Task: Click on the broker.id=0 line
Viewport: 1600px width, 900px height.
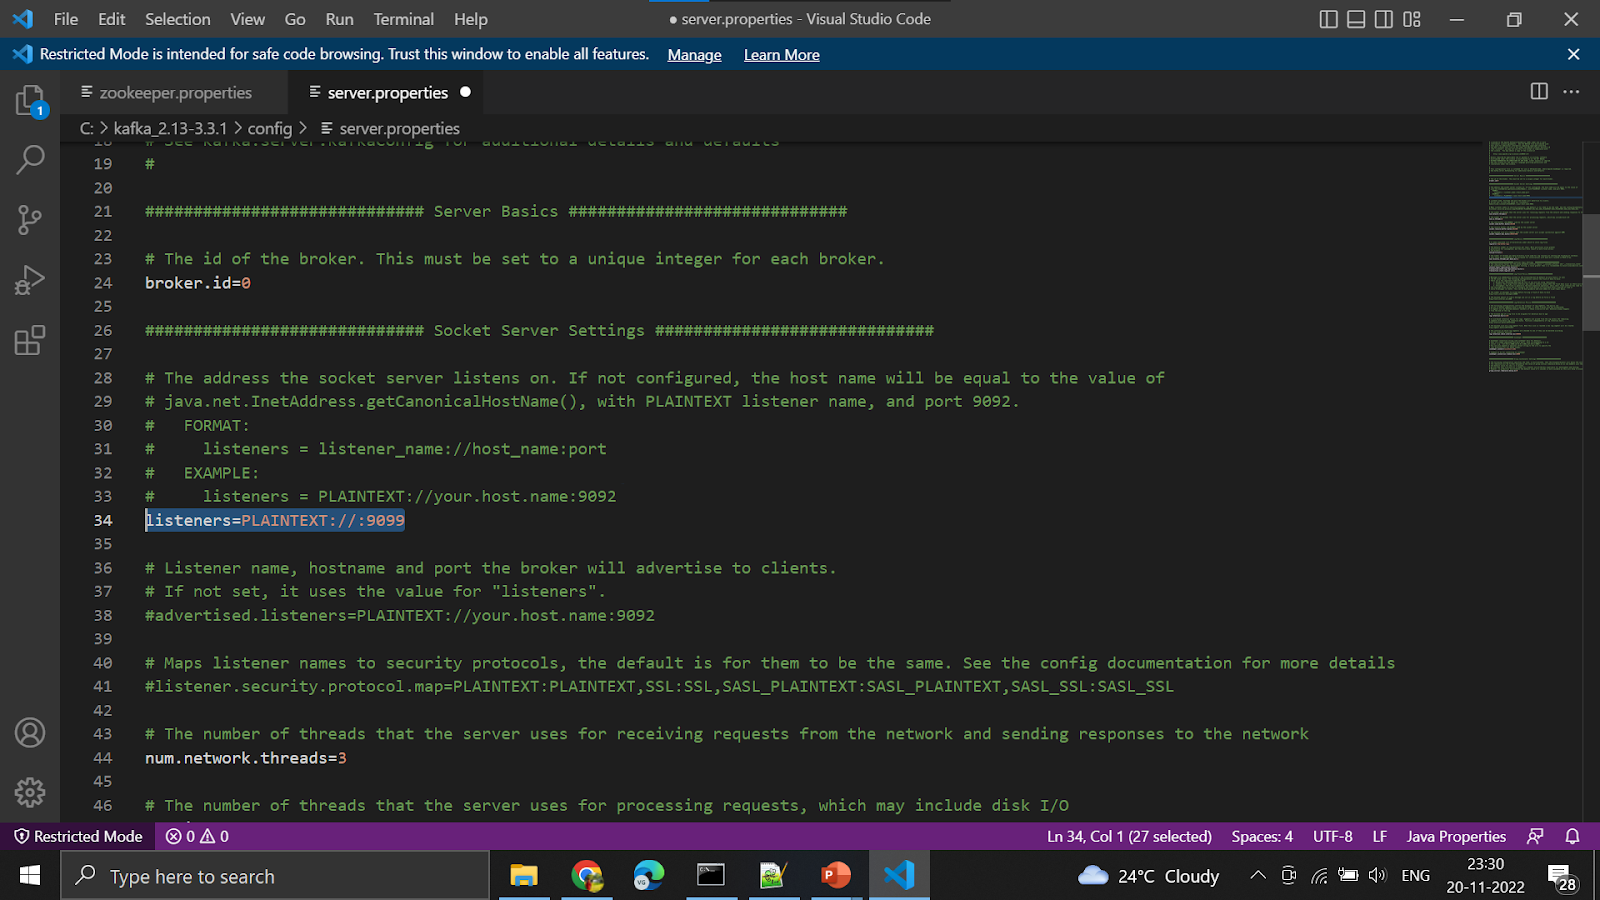Action: (x=198, y=283)
